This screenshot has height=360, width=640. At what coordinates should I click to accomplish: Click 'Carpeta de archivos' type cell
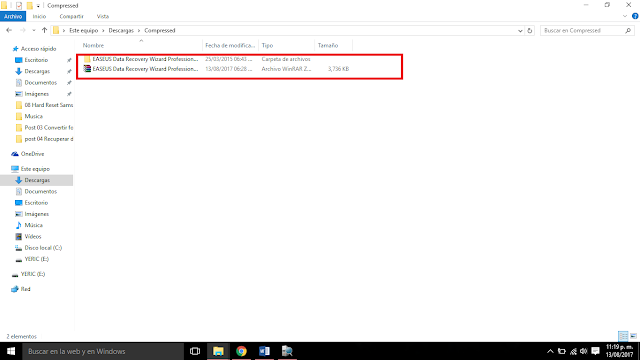point(286,59)
